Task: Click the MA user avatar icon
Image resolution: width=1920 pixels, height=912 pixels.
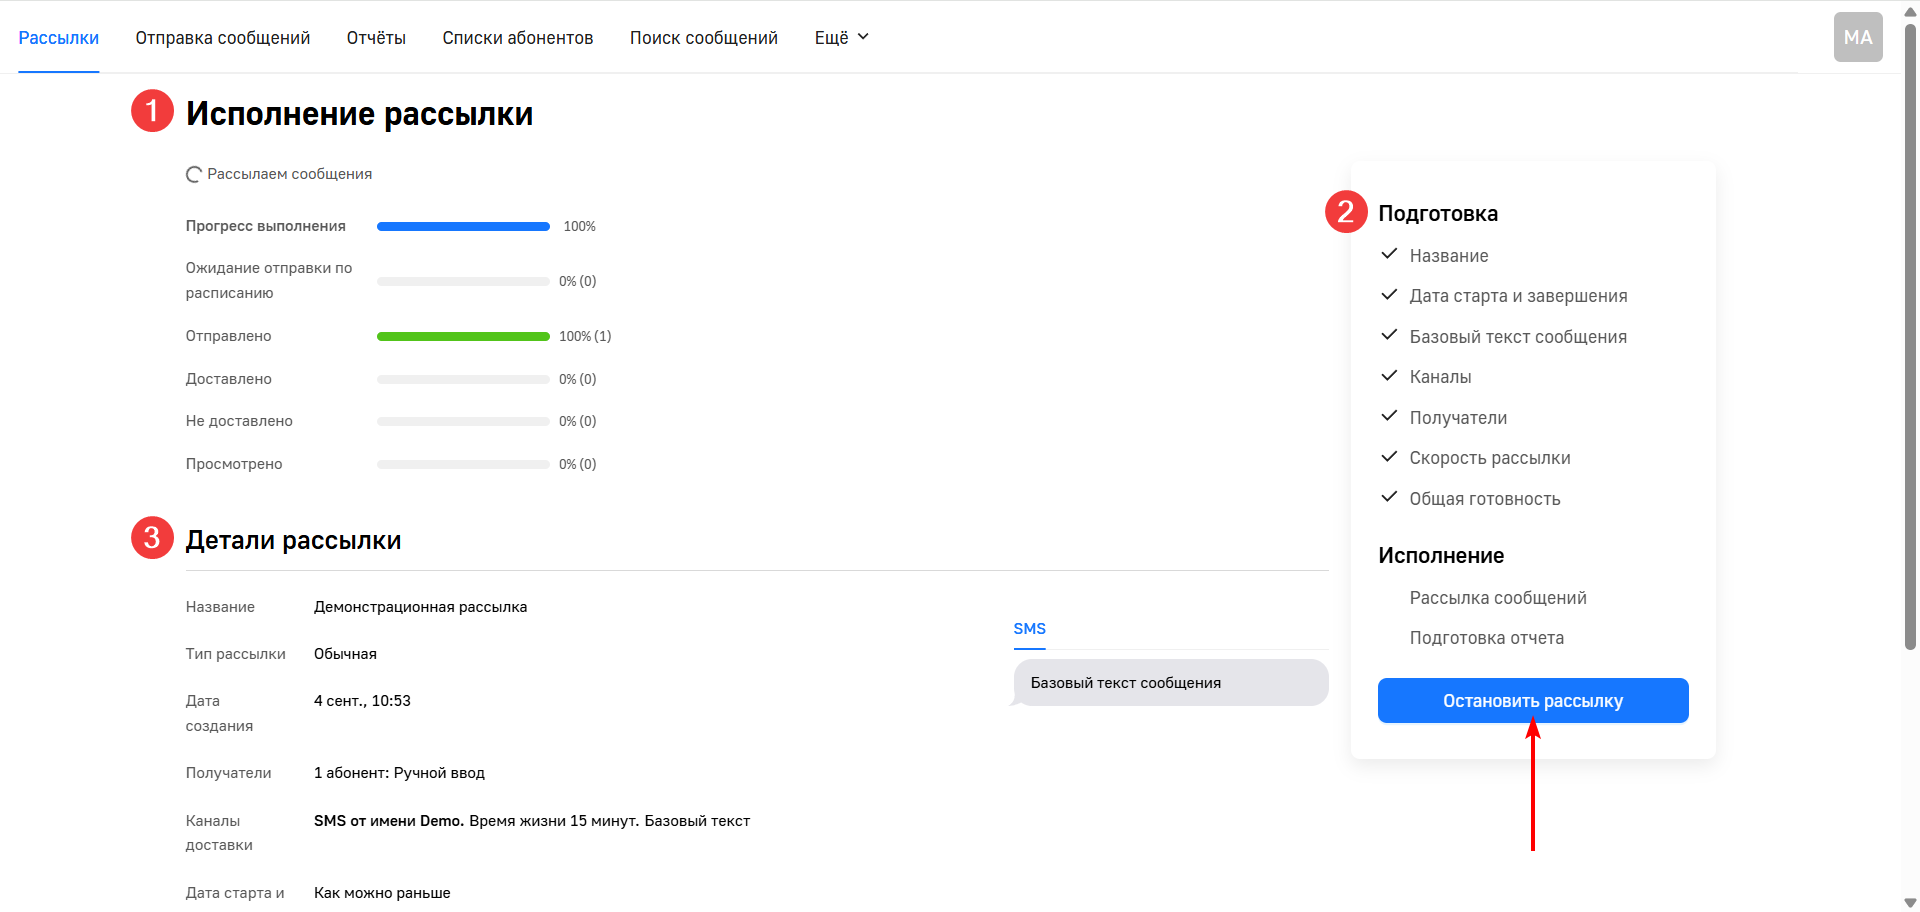Action: pyautogui.click(x=1857, y=37)
